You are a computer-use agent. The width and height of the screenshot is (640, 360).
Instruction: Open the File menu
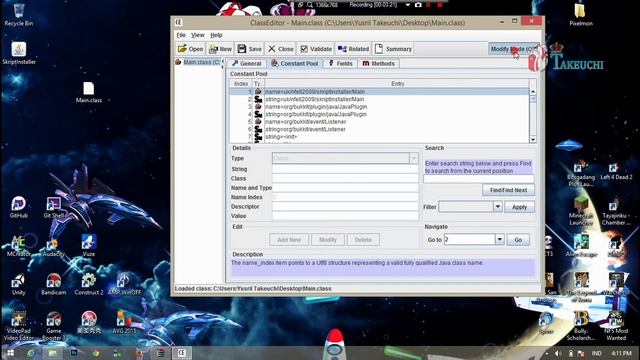coord(181,35)
